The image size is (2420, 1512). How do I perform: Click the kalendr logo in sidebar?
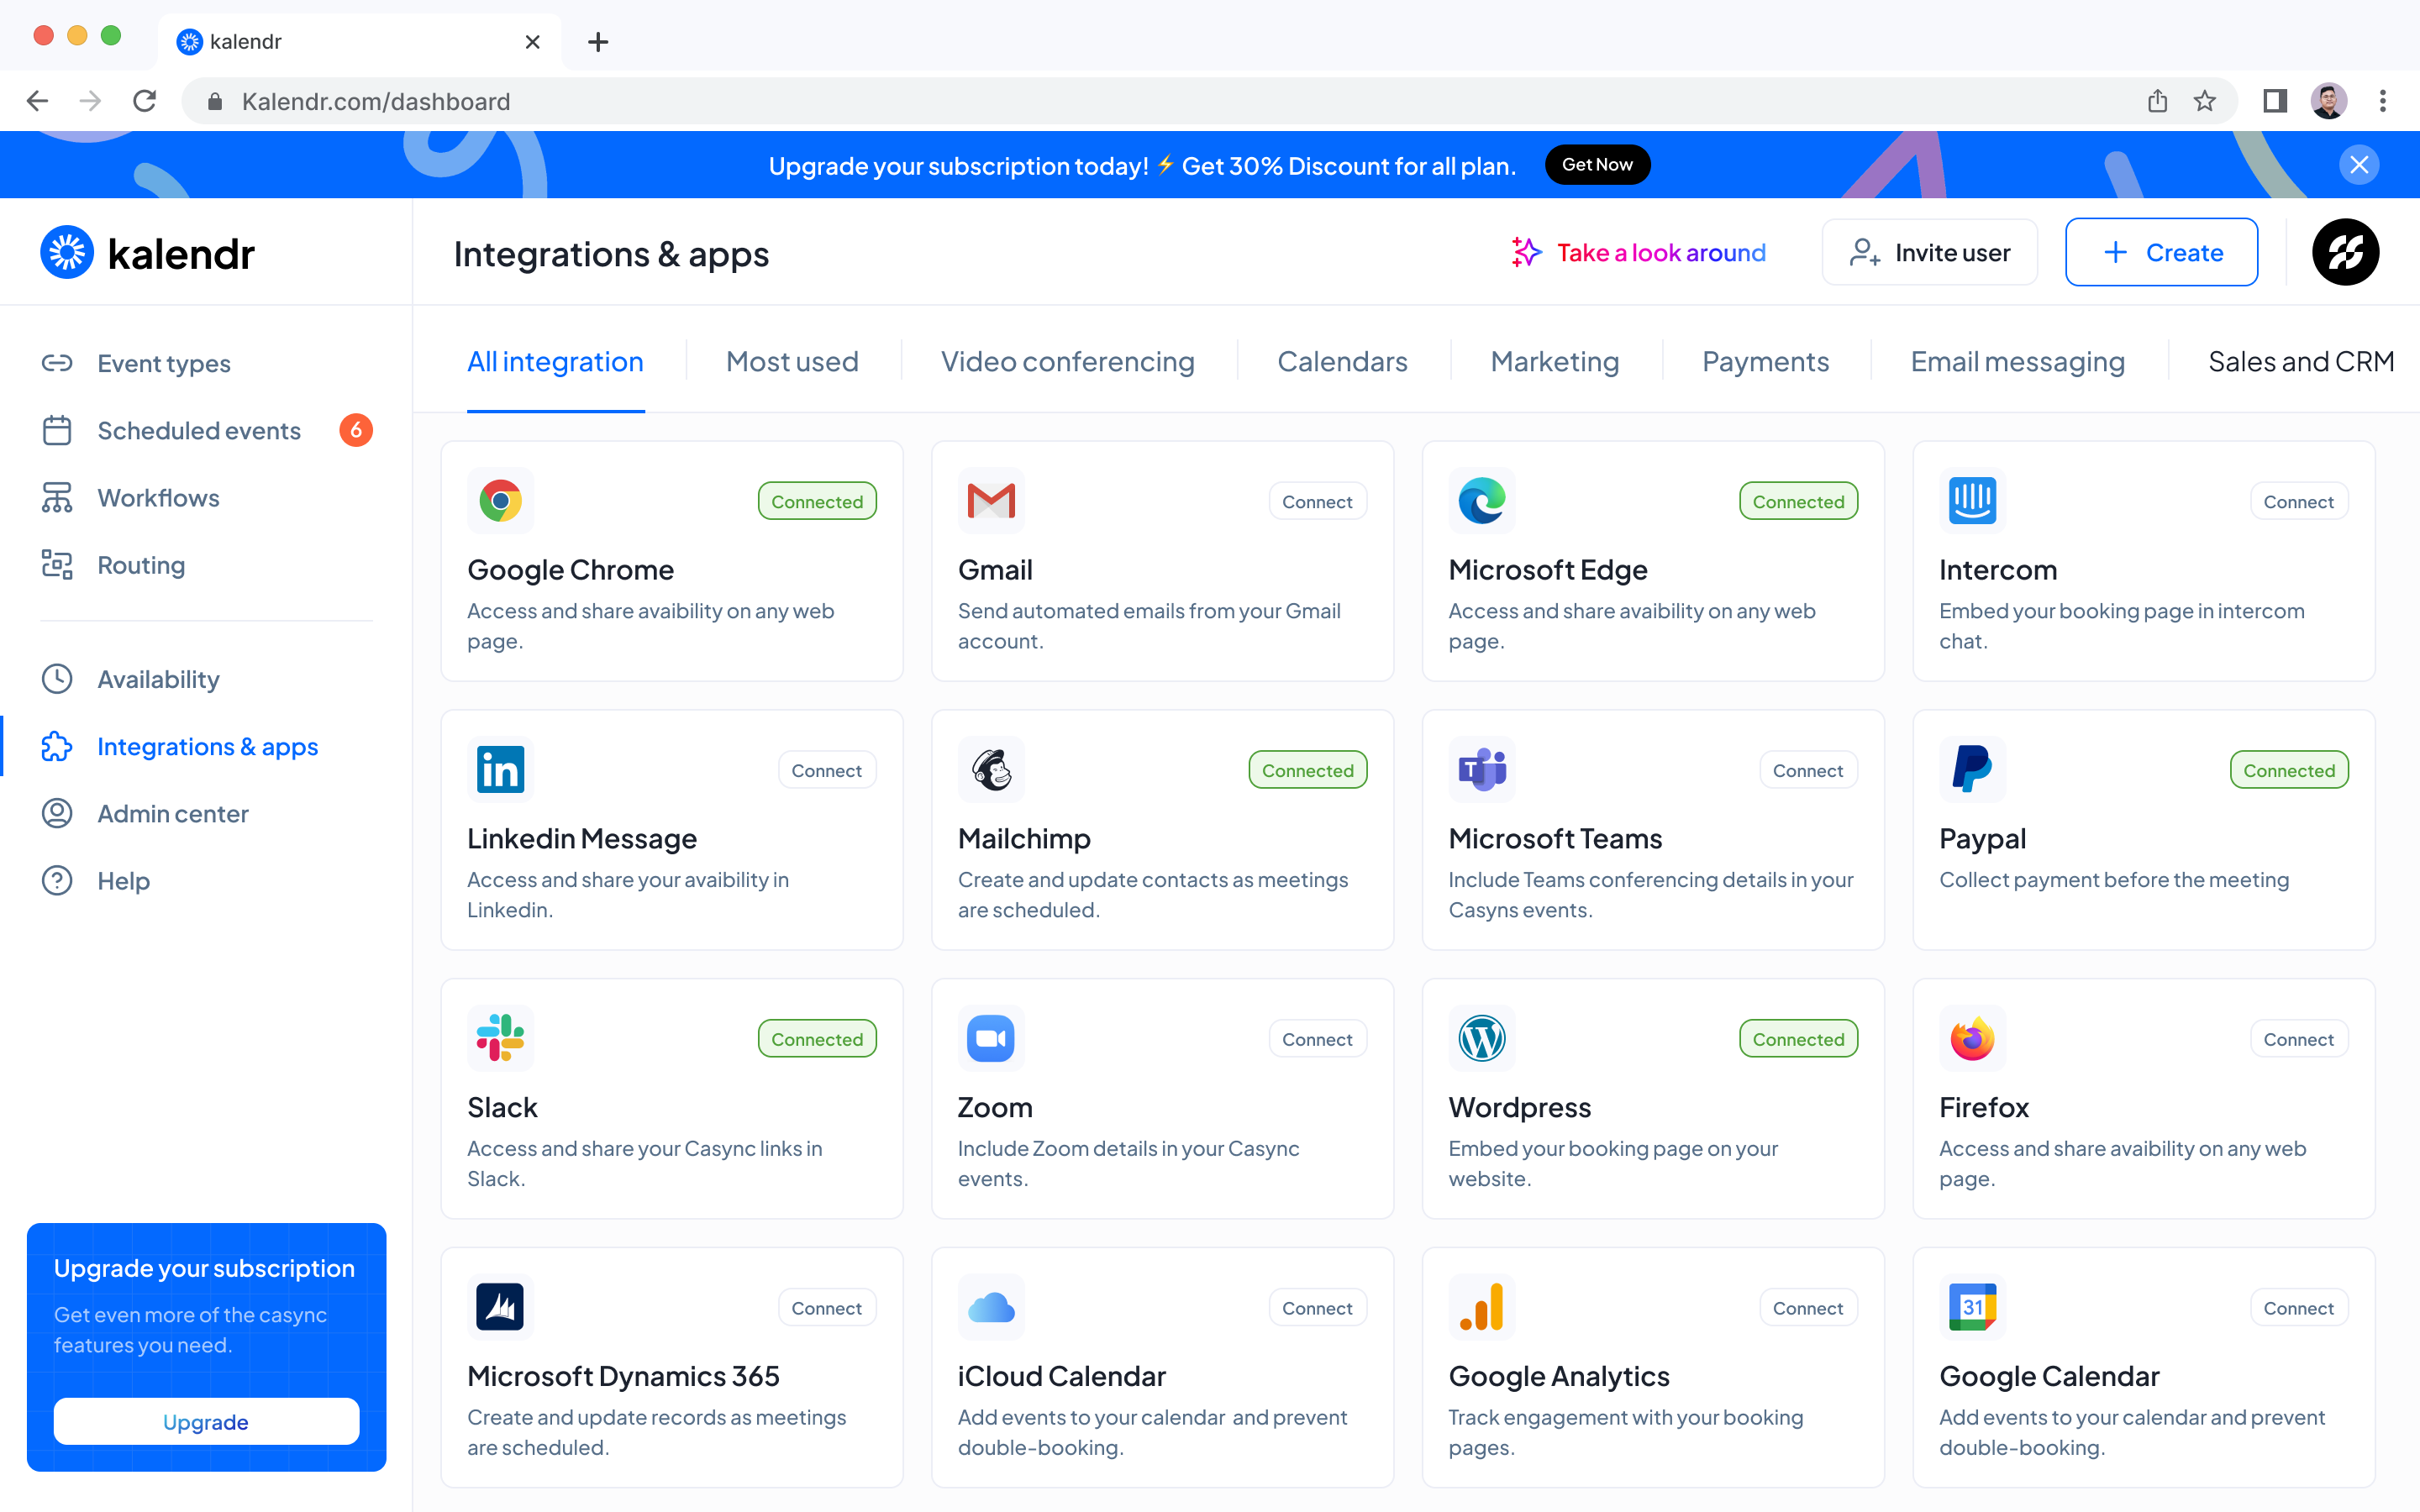147,253
